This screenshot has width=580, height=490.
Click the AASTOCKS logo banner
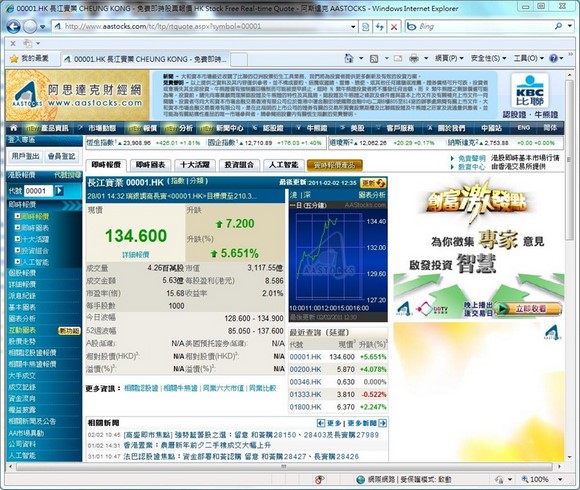[x=77, y=95]
